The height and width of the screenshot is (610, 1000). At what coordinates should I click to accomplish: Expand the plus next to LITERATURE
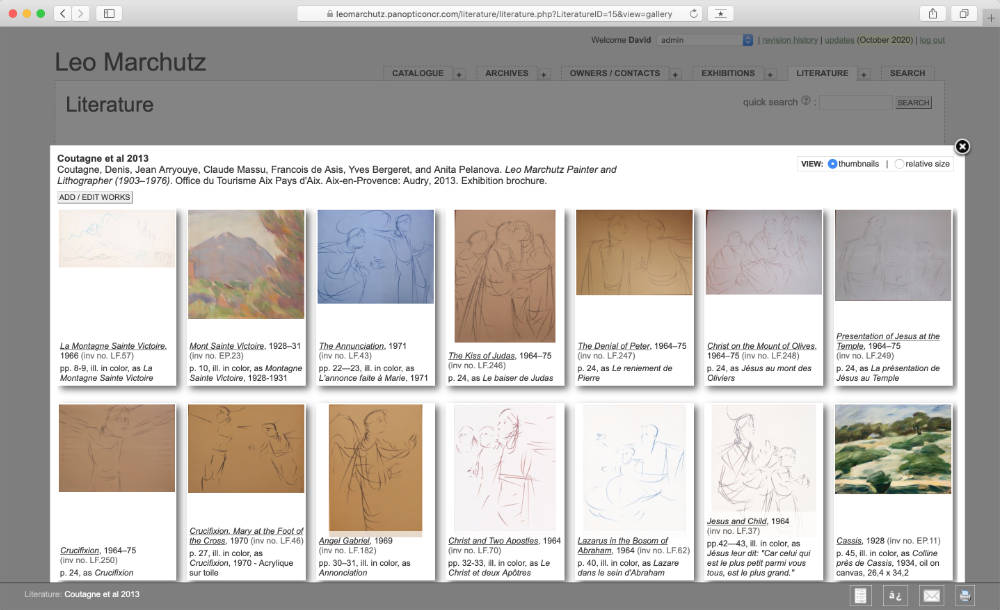tap(864, 75)
